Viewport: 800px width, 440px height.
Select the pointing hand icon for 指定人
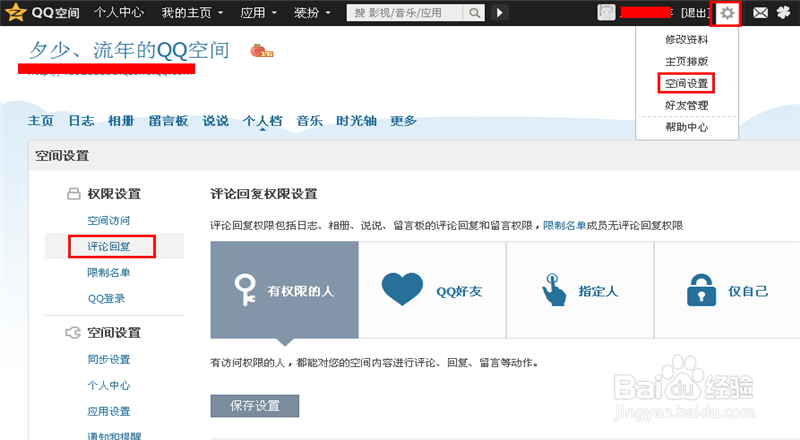554,290
